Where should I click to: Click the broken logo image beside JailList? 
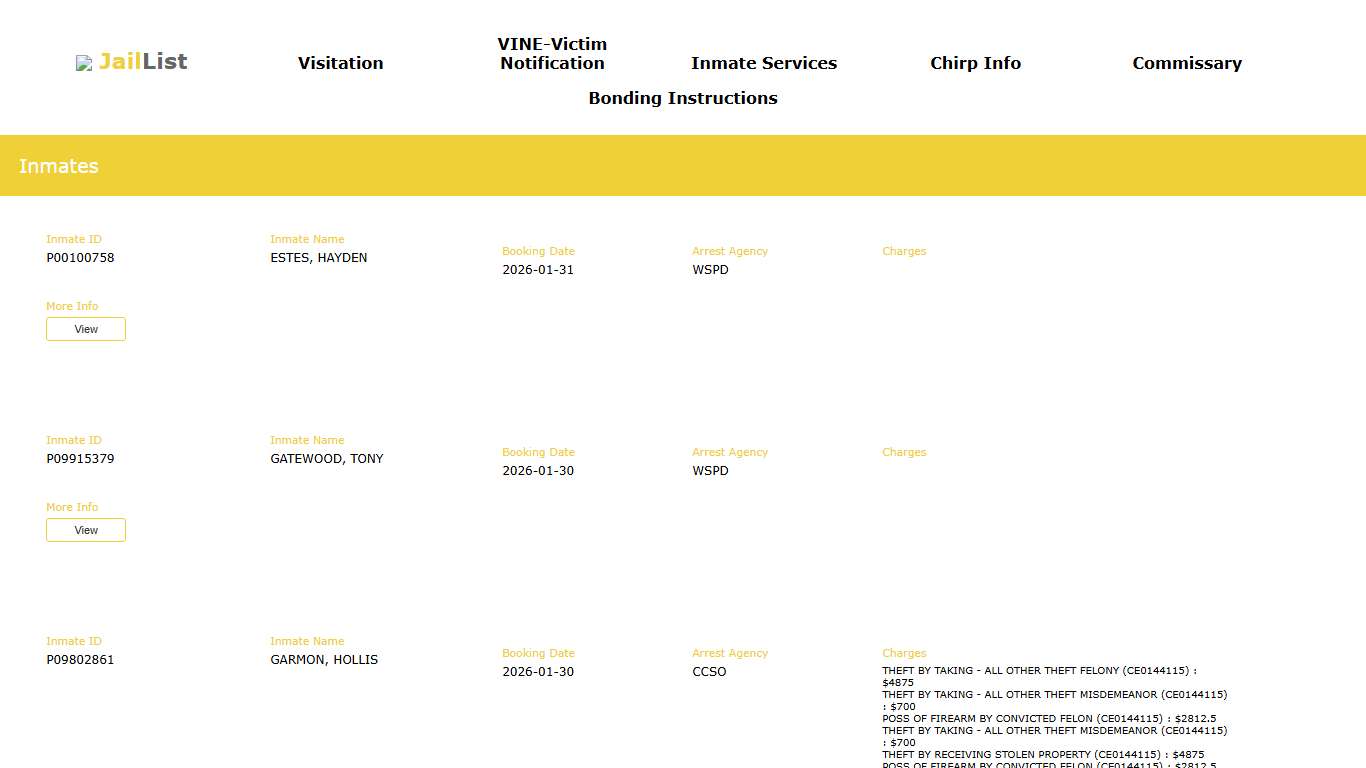tap(84, 63)
